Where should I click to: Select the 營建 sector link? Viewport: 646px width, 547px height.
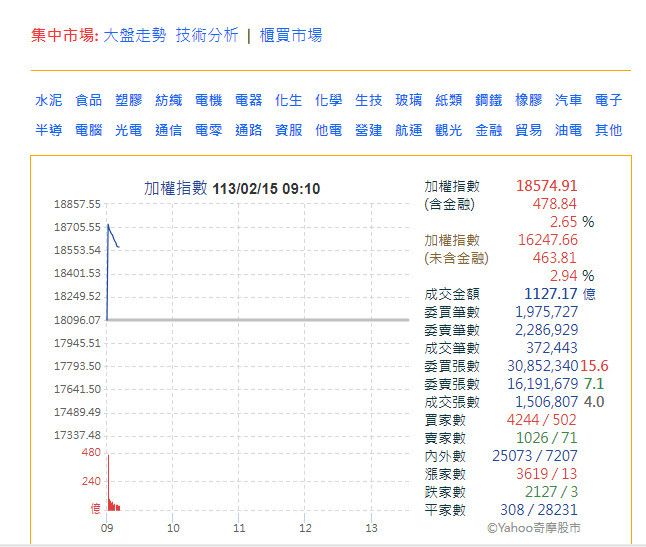tap(368, 130)
